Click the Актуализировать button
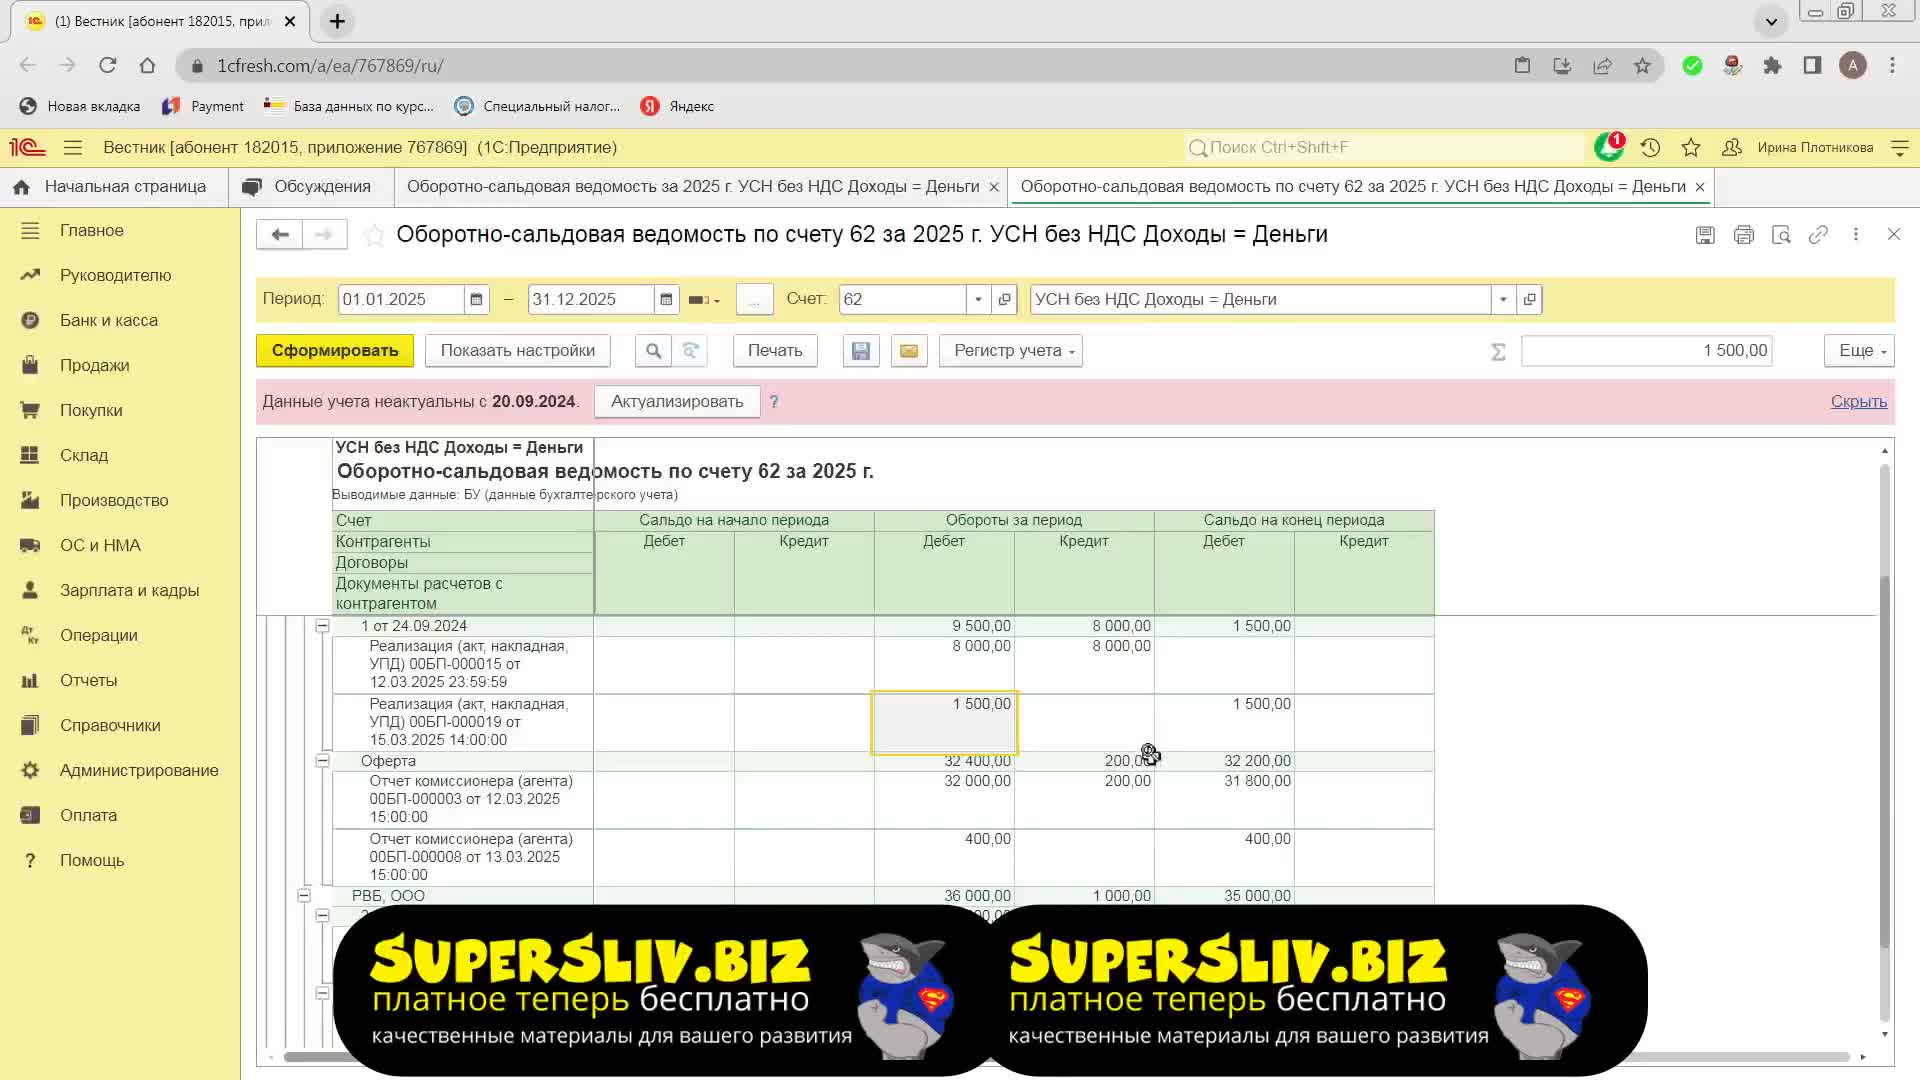The image size is (1920, 1080). tap(677, 402)
